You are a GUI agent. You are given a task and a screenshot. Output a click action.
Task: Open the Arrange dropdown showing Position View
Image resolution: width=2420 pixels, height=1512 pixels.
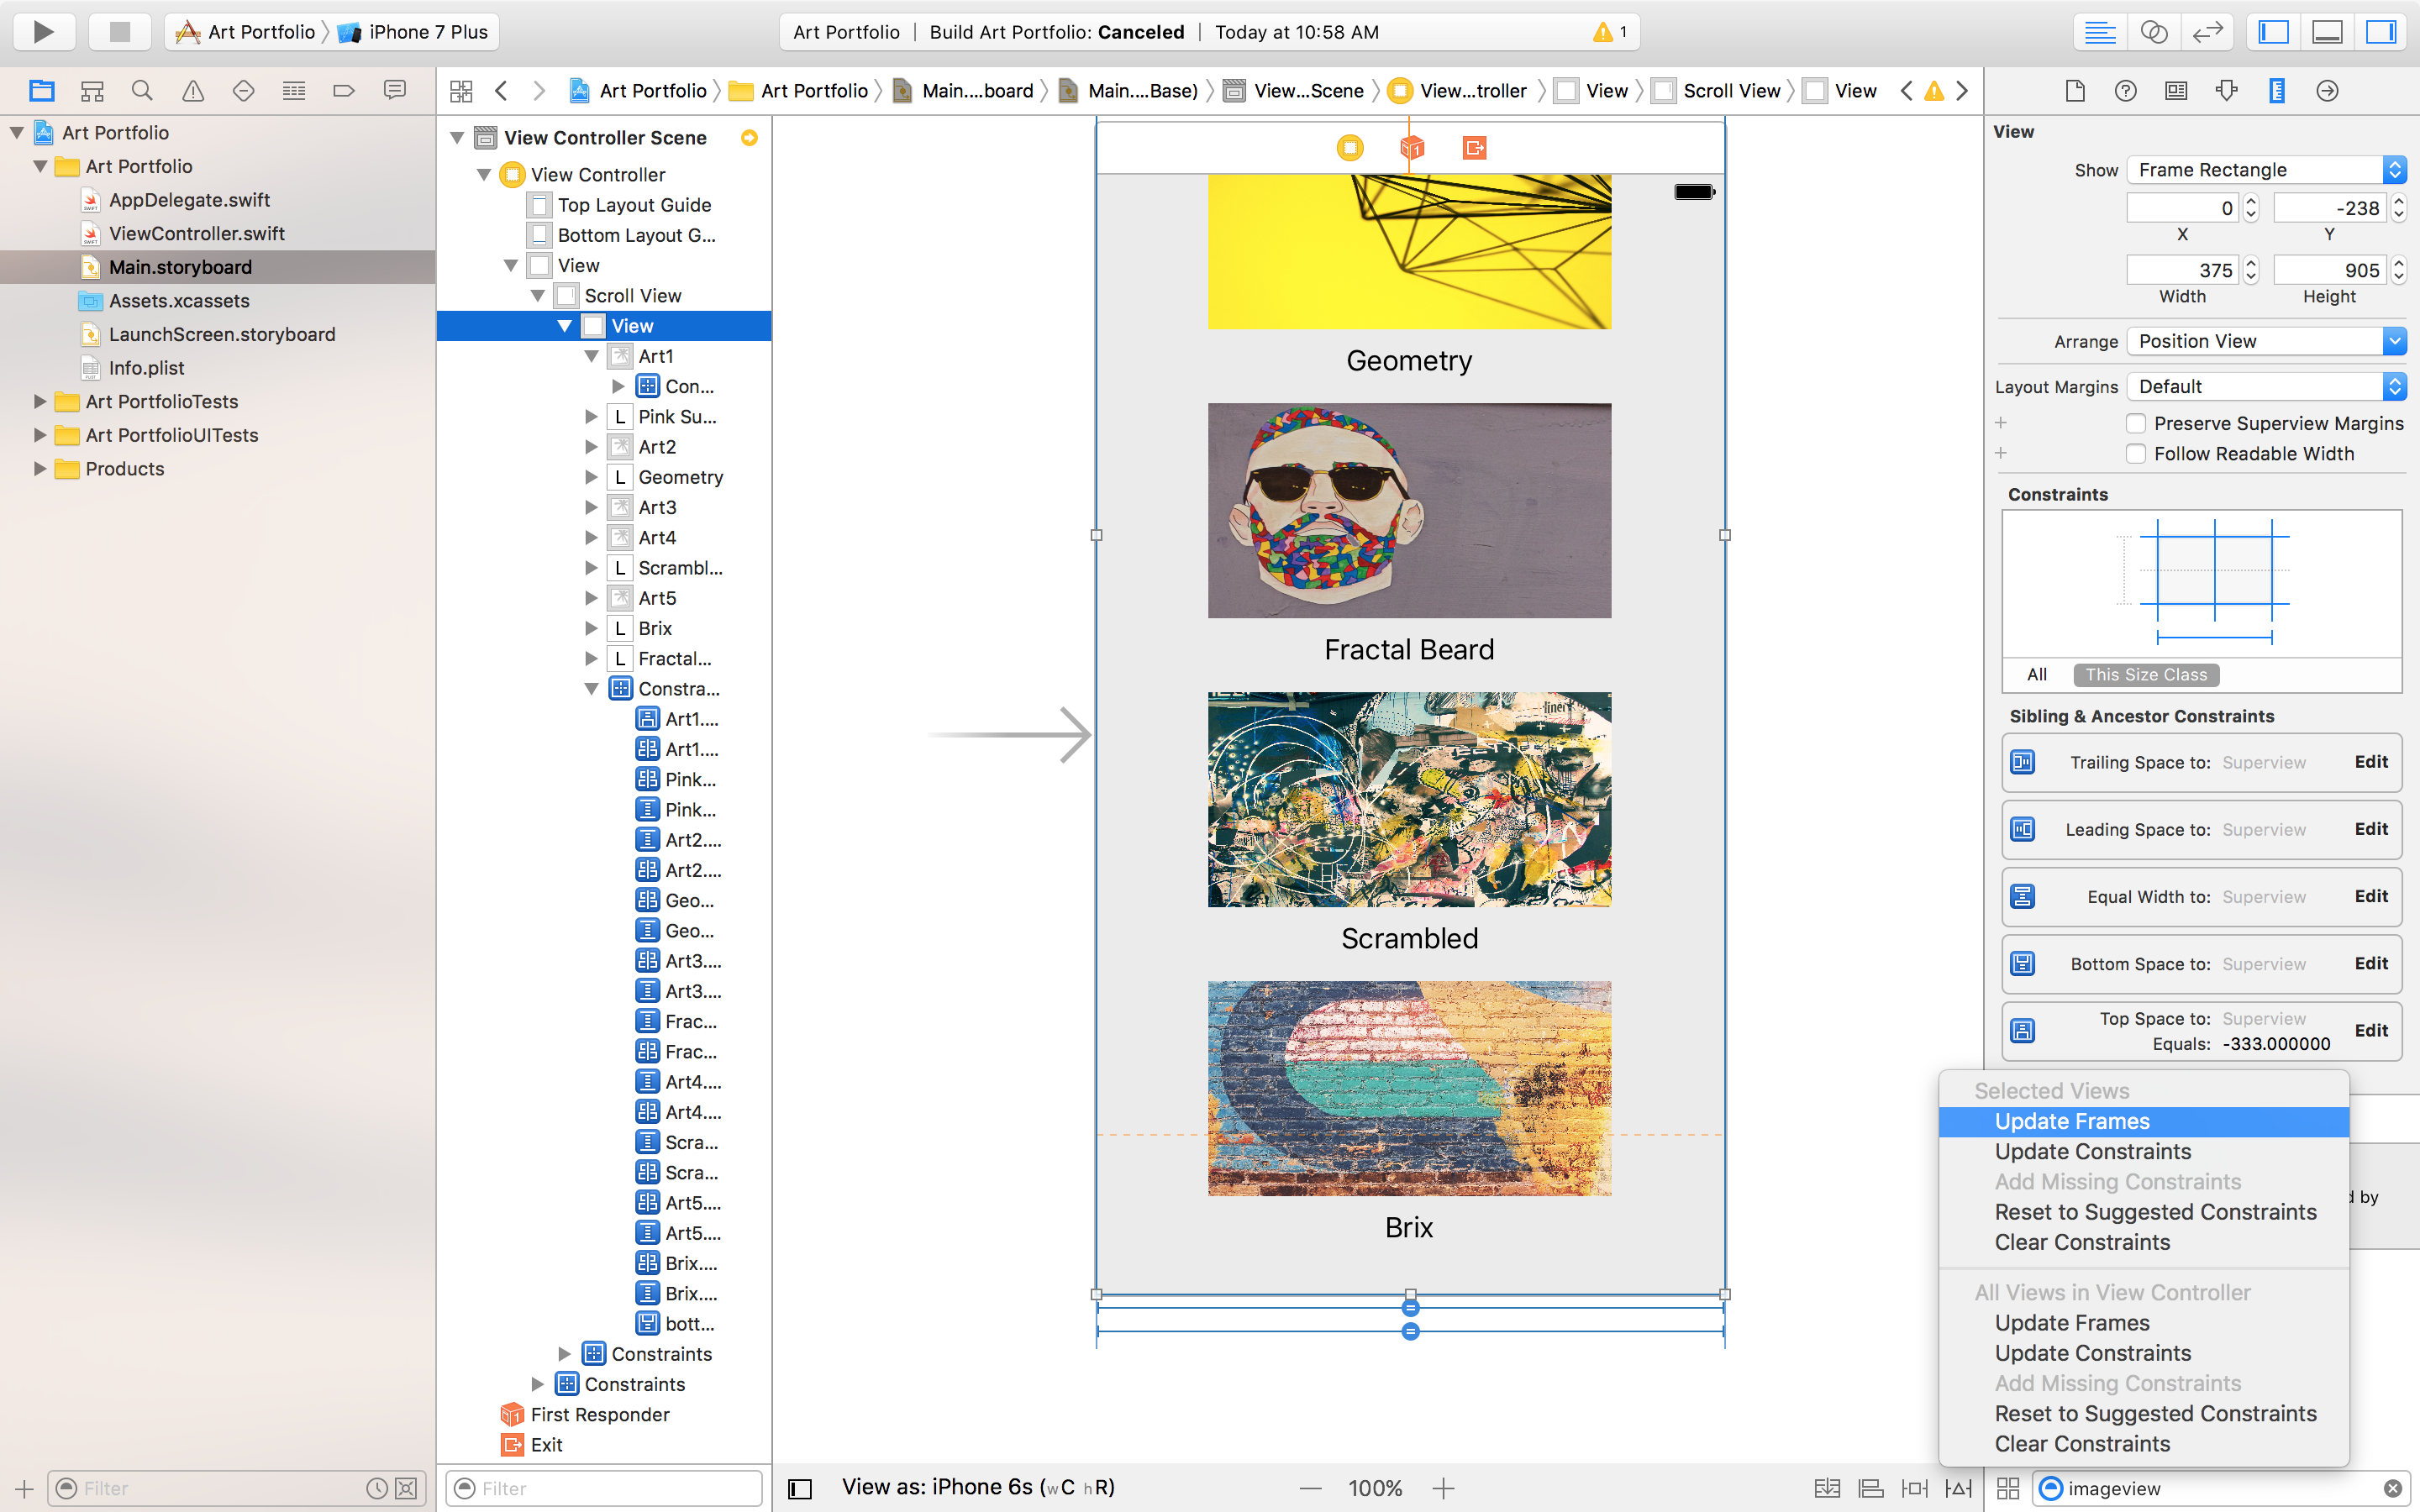click(2264, 341)
